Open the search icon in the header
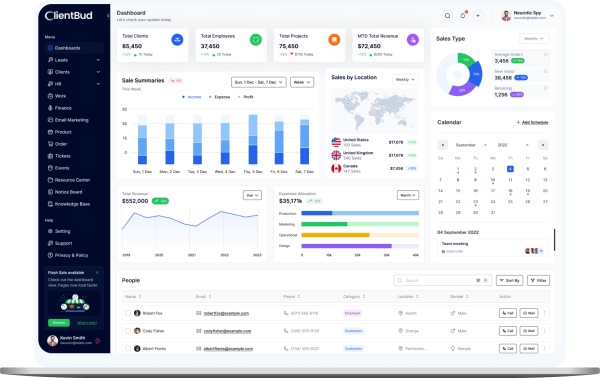This screenshot has height=378, width=600. coord(447,16)
